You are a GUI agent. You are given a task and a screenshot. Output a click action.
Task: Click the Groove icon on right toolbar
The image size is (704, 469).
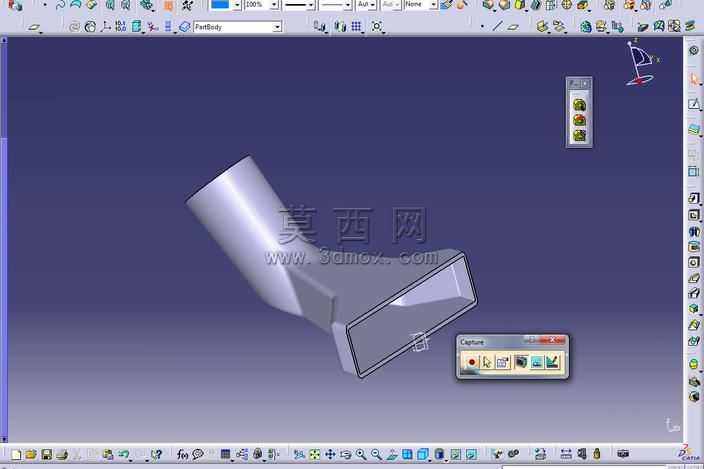(694, 247)
